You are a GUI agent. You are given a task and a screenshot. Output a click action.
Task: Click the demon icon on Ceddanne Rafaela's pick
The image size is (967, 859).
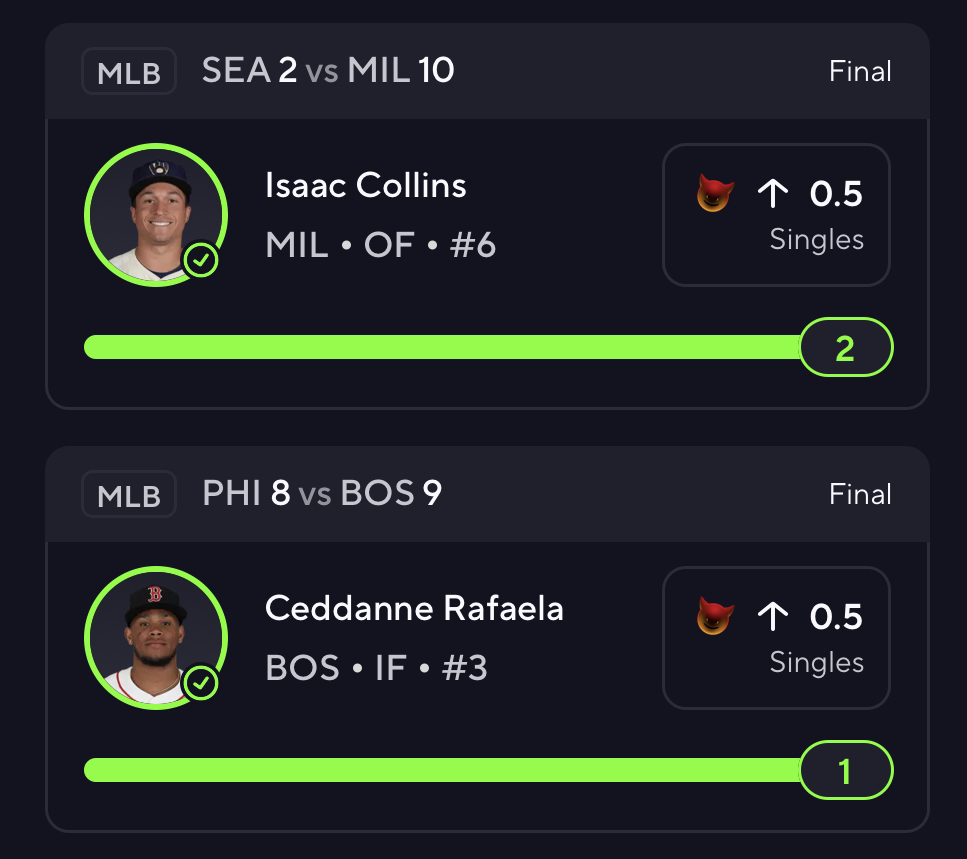[x=714, y=616]
